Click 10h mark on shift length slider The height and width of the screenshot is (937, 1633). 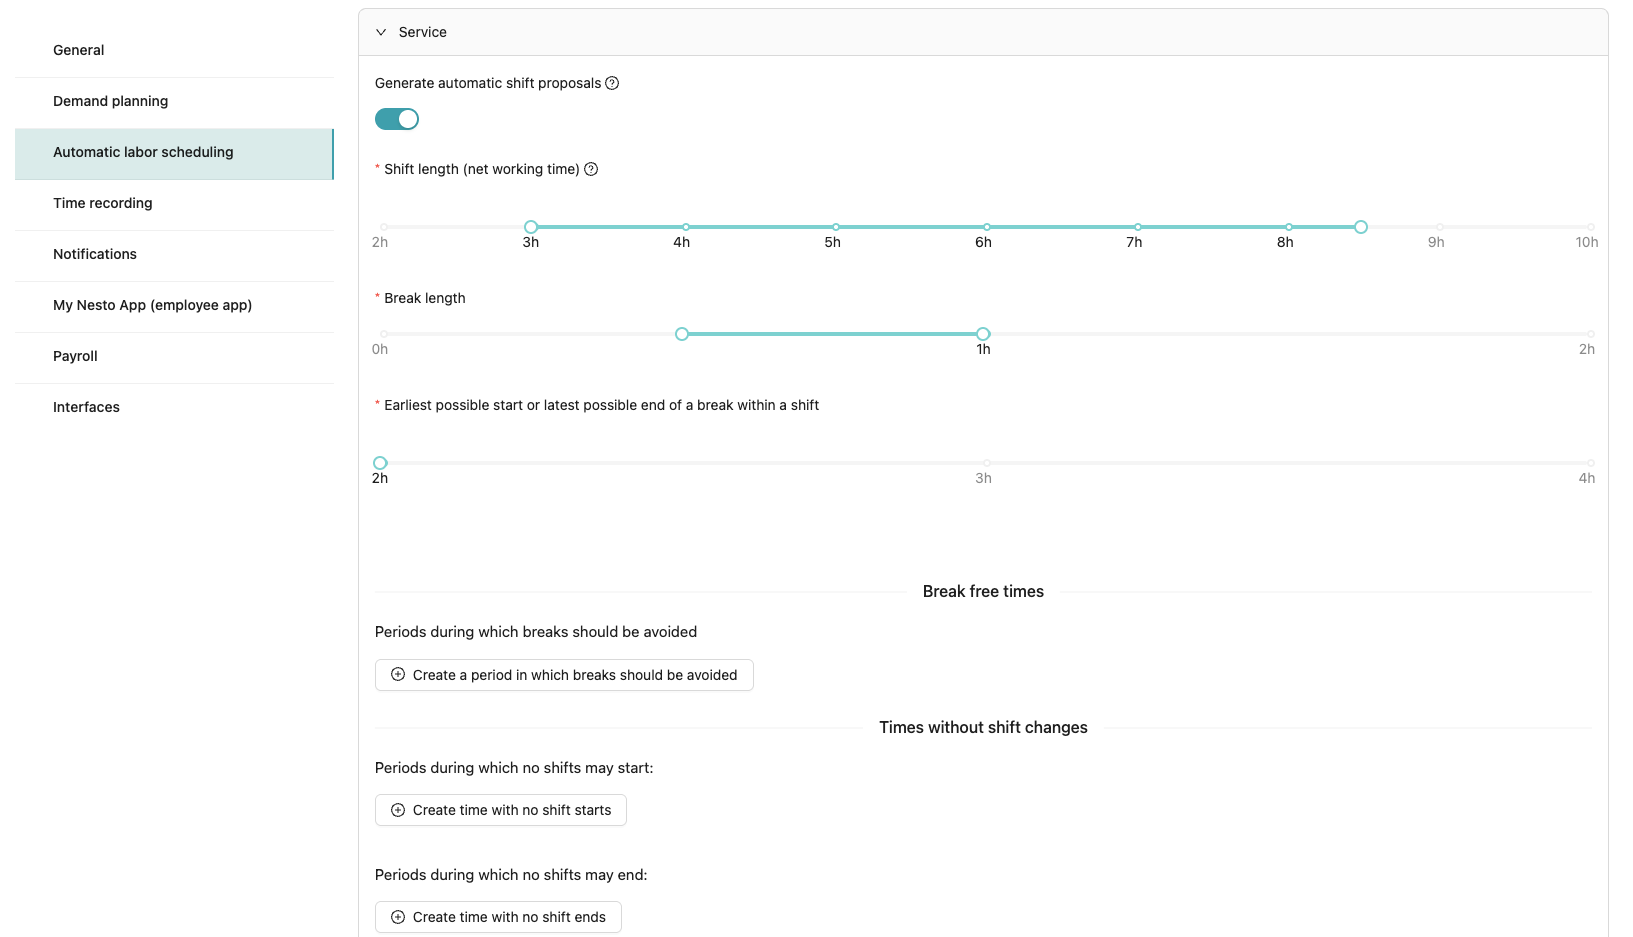coord(1590,227)
